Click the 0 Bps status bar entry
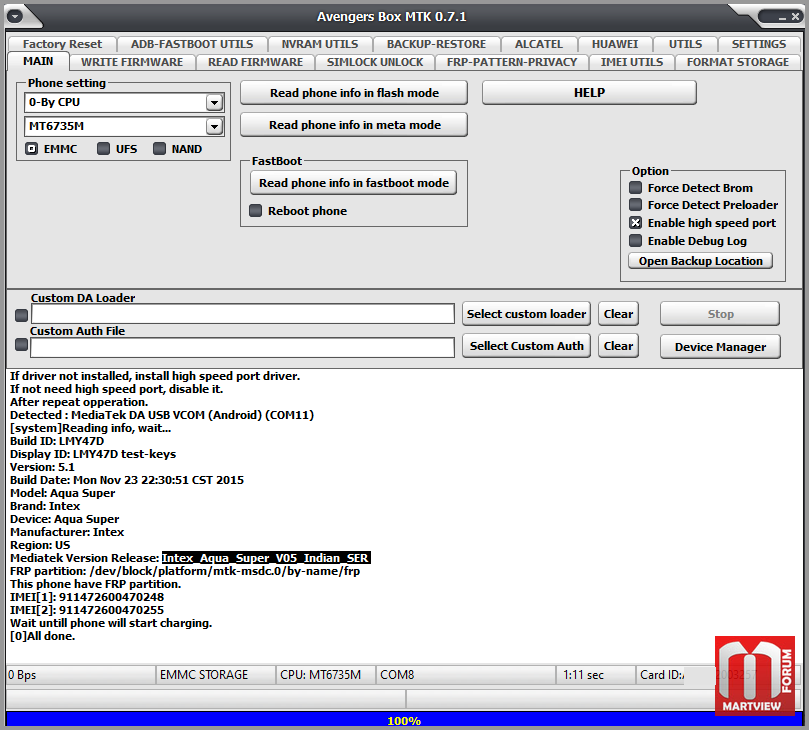 80,675
